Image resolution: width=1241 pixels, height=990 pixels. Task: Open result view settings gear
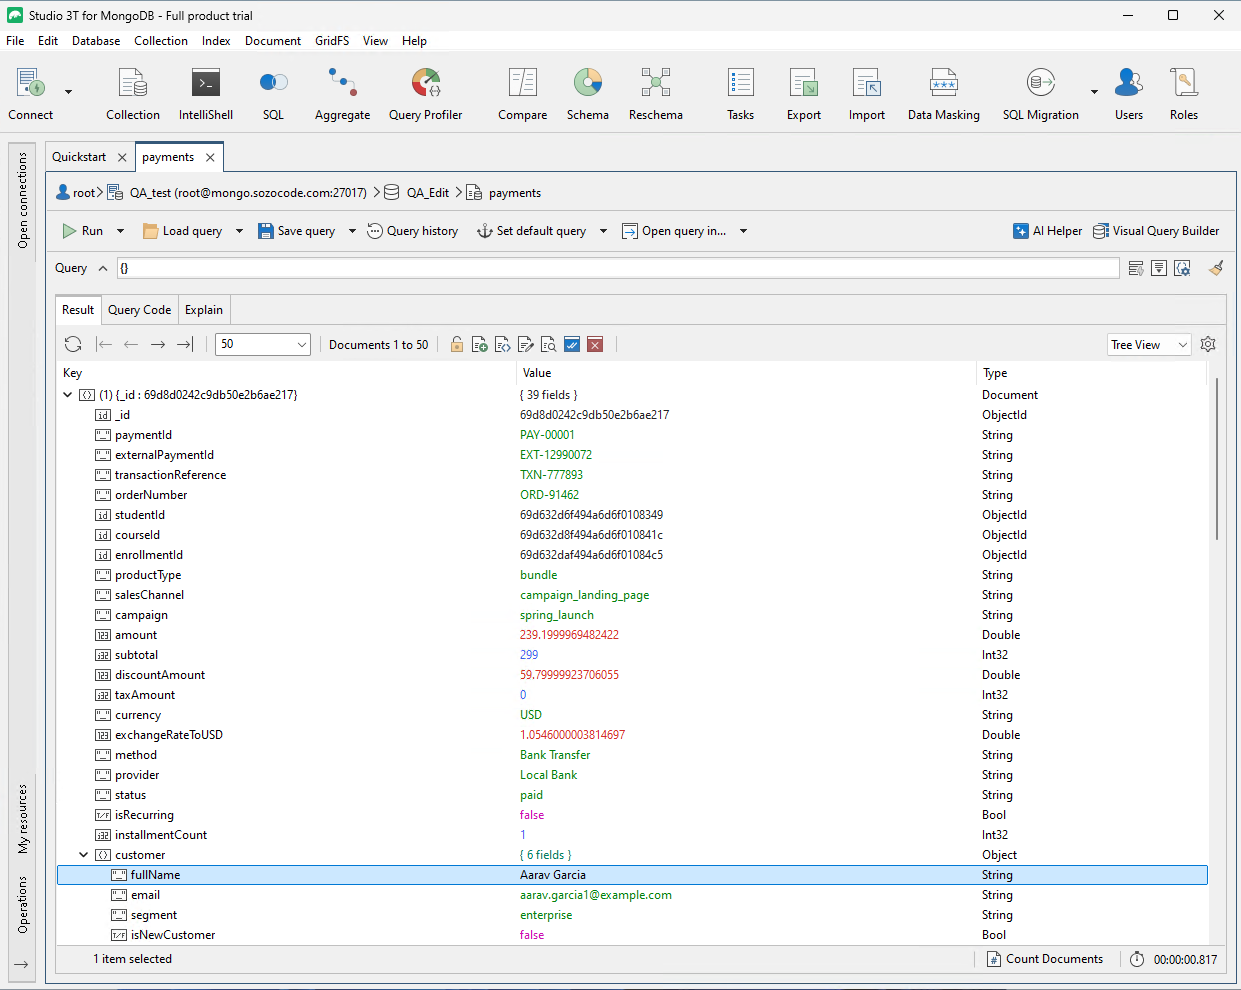1208,344
